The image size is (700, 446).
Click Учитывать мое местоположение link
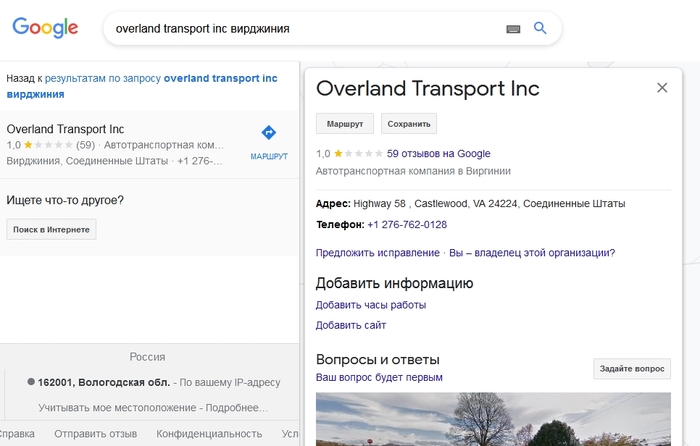point(117,408)
